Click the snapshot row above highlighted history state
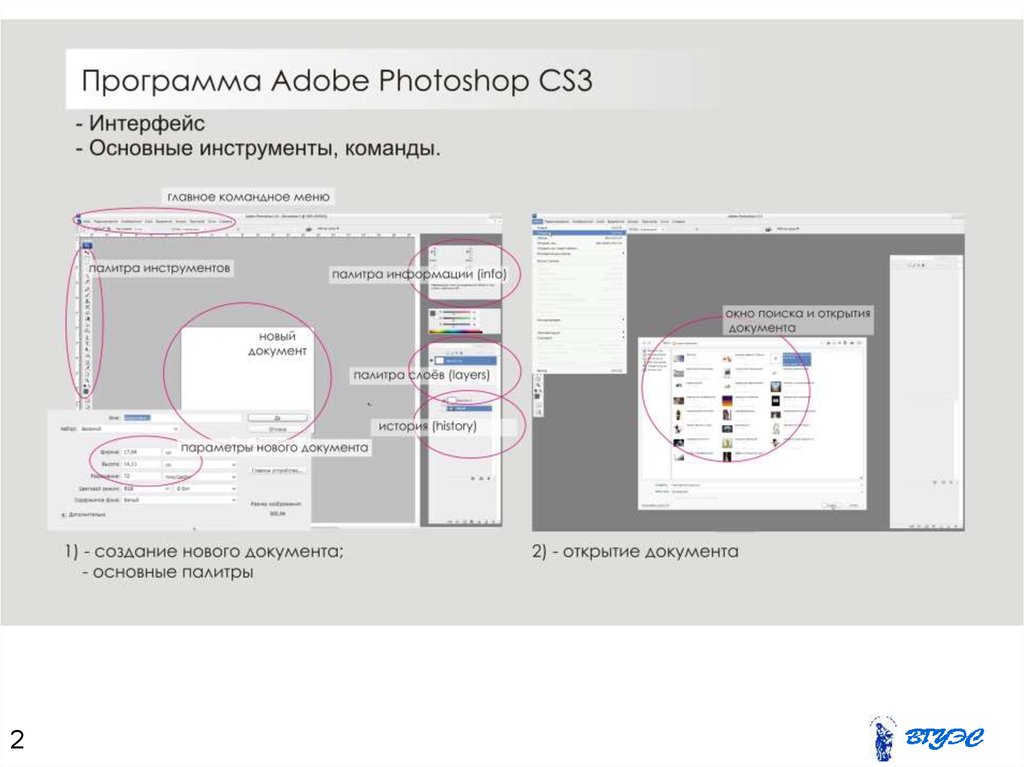 (458, 400)
